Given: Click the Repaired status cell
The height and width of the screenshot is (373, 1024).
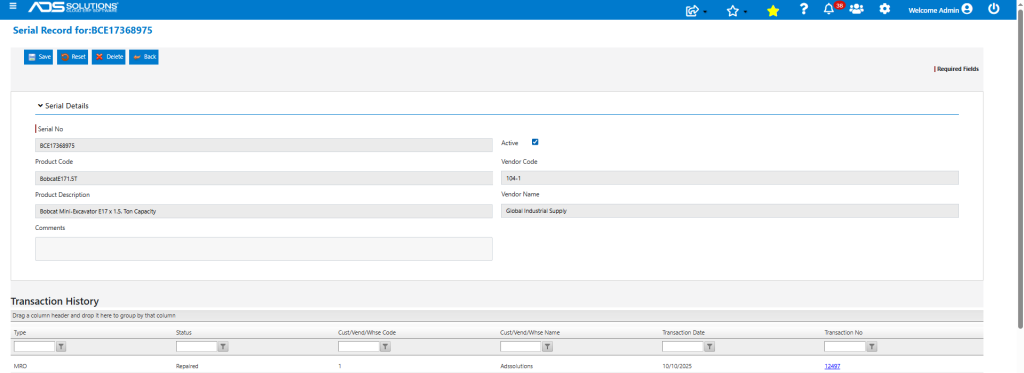Looking at the screenshot, I should pos(186,366).
